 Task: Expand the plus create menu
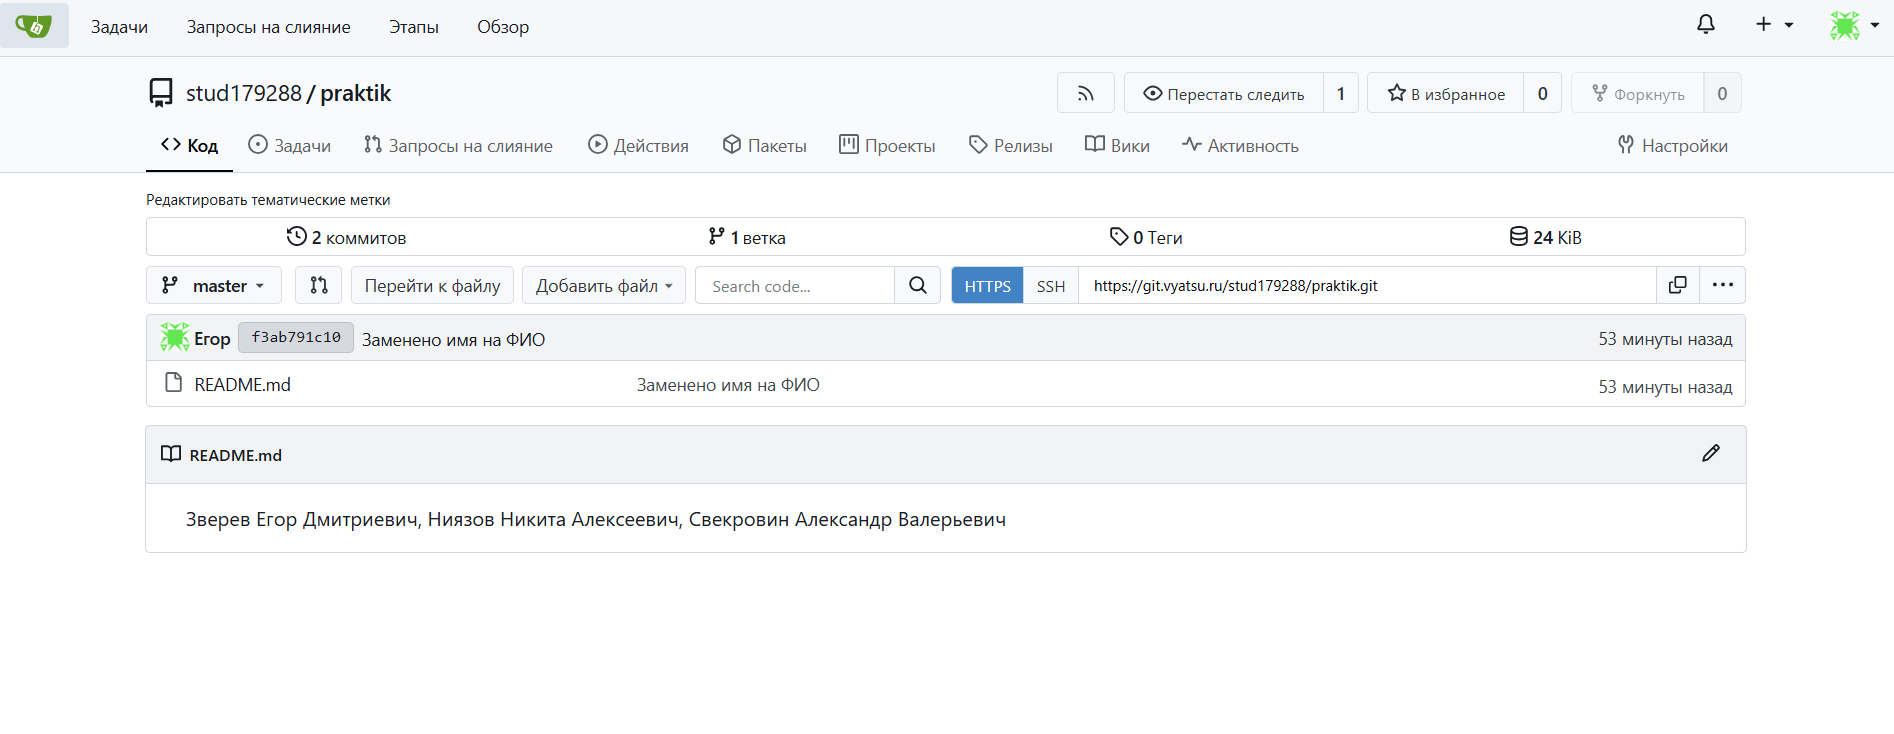tap(1774, 25)
